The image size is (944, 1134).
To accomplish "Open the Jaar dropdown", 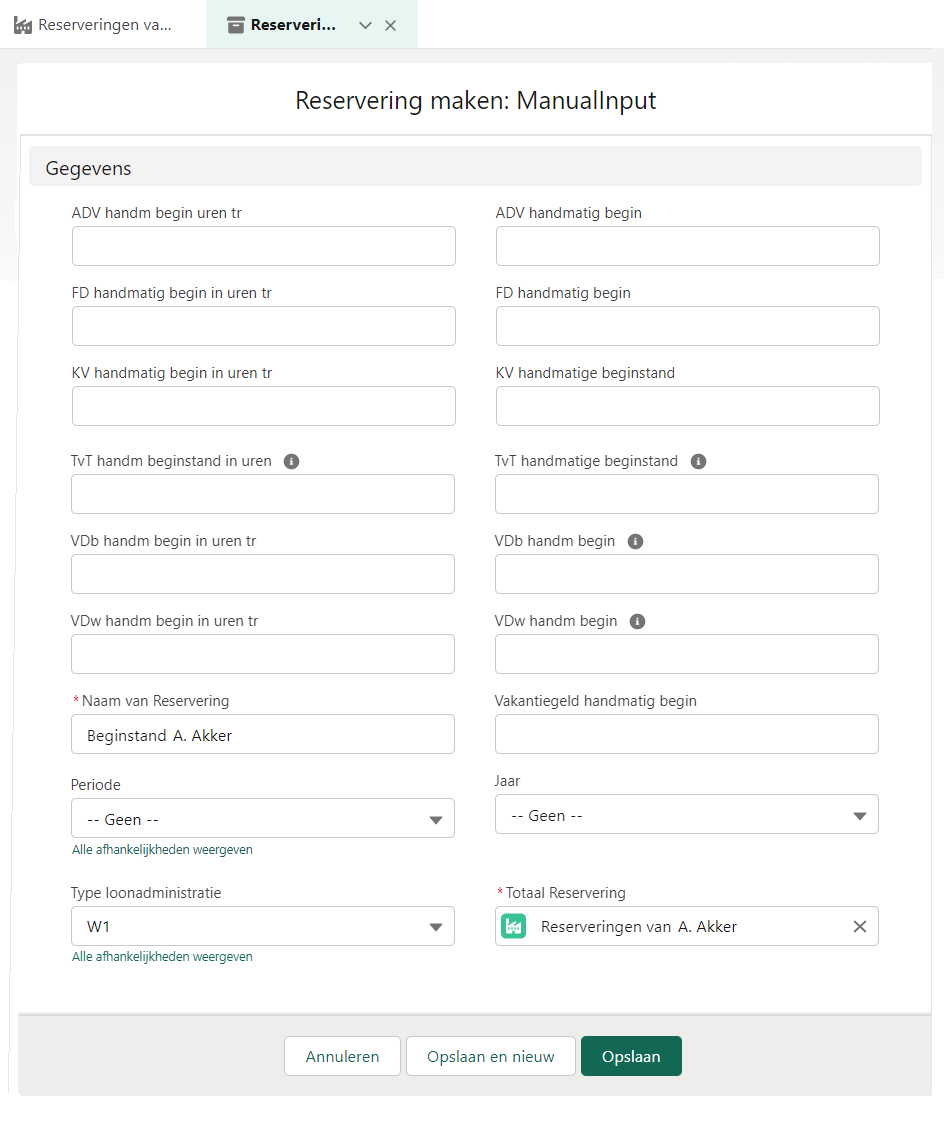I will [x=686, y=814].
